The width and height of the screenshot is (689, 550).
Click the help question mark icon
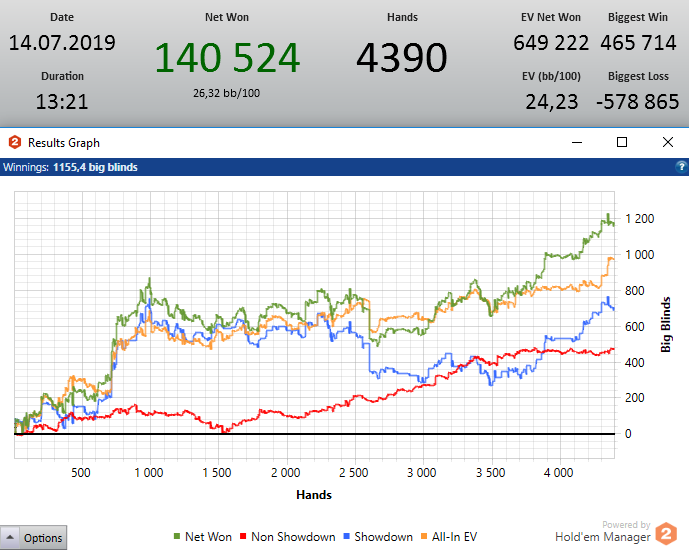click(x=681, y=167)
